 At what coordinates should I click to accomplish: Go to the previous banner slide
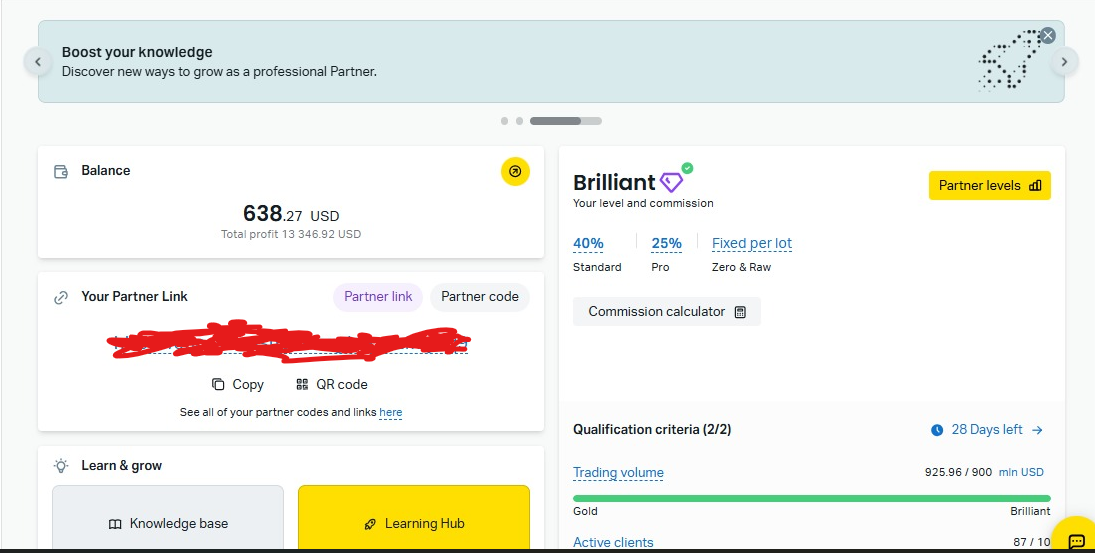[38, 62]
